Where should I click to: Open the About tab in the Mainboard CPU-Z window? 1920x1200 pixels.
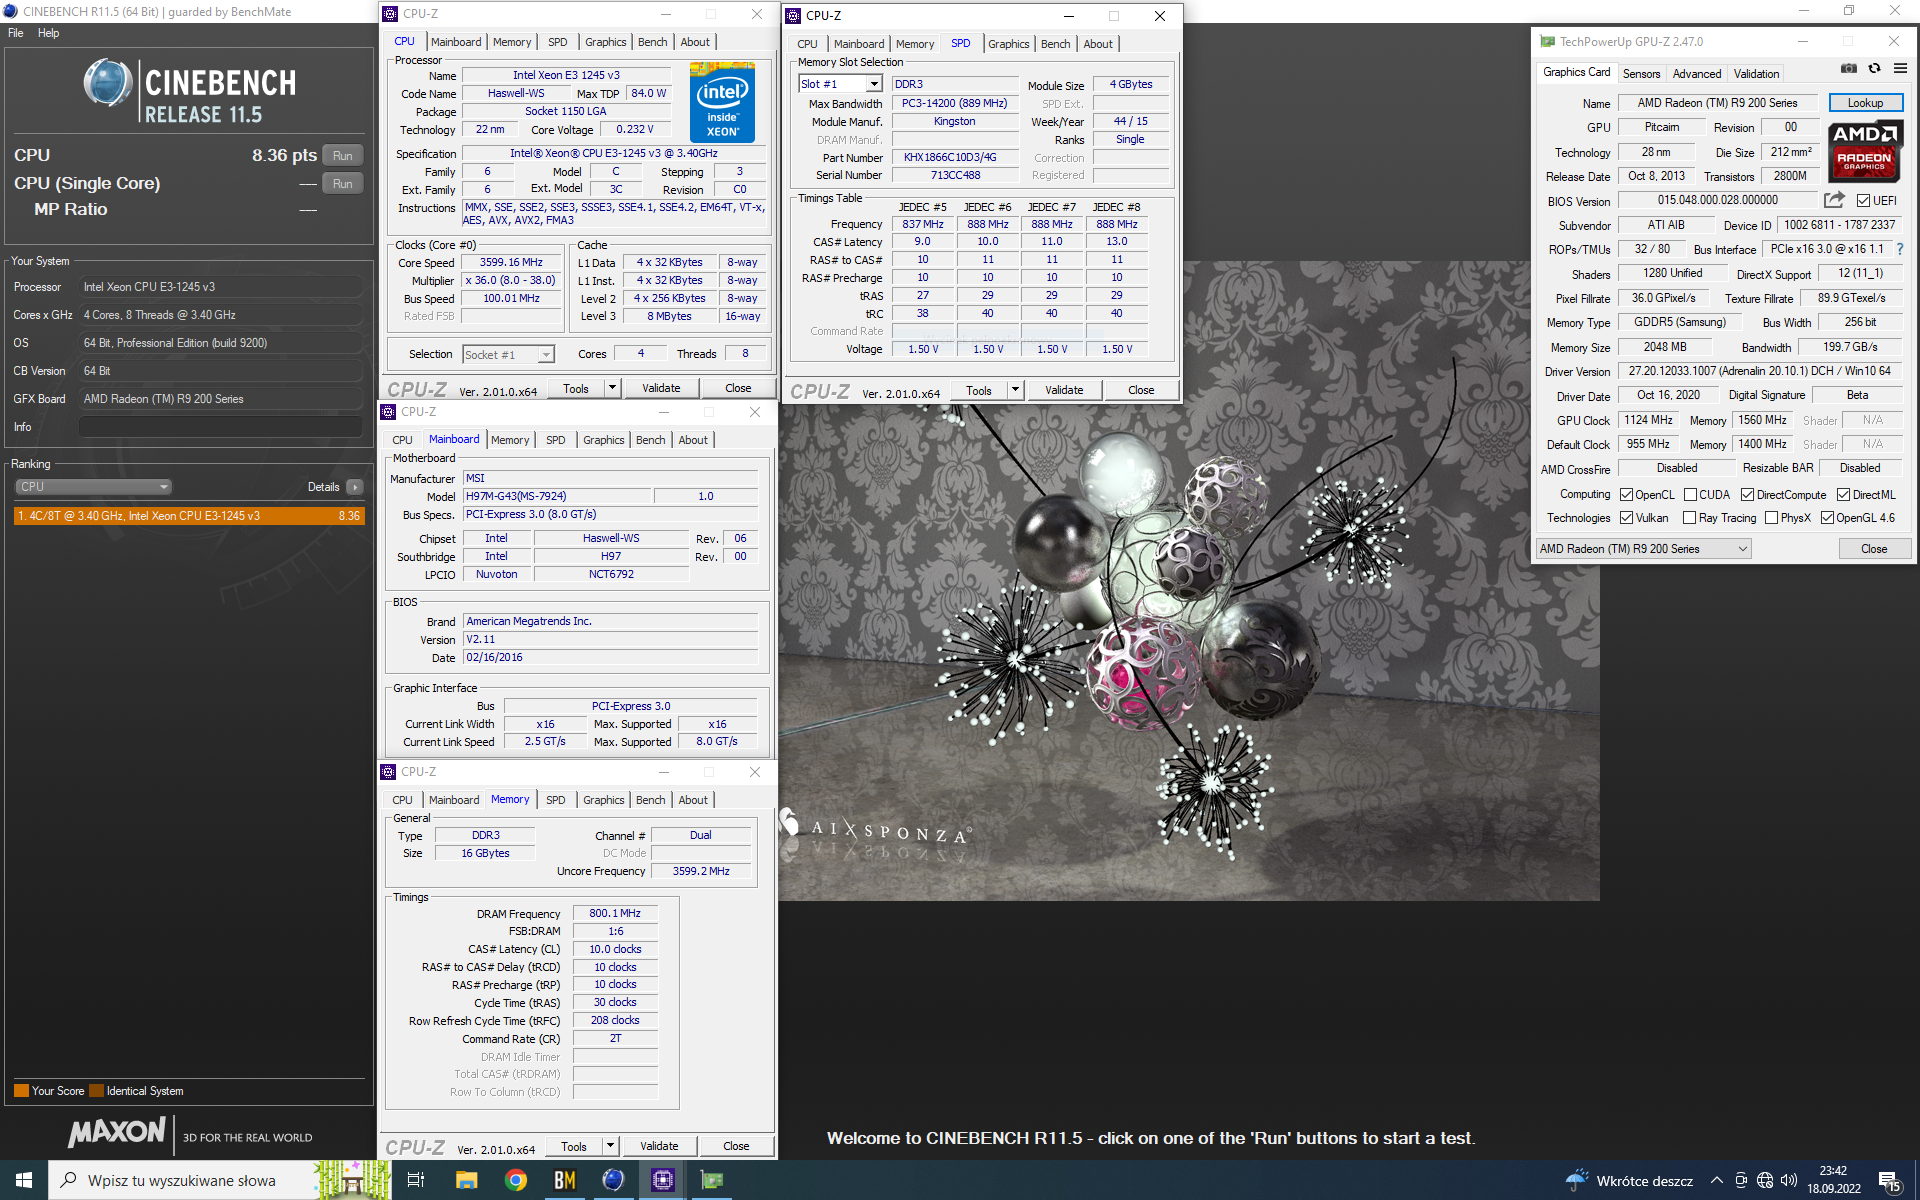point(693,440)
